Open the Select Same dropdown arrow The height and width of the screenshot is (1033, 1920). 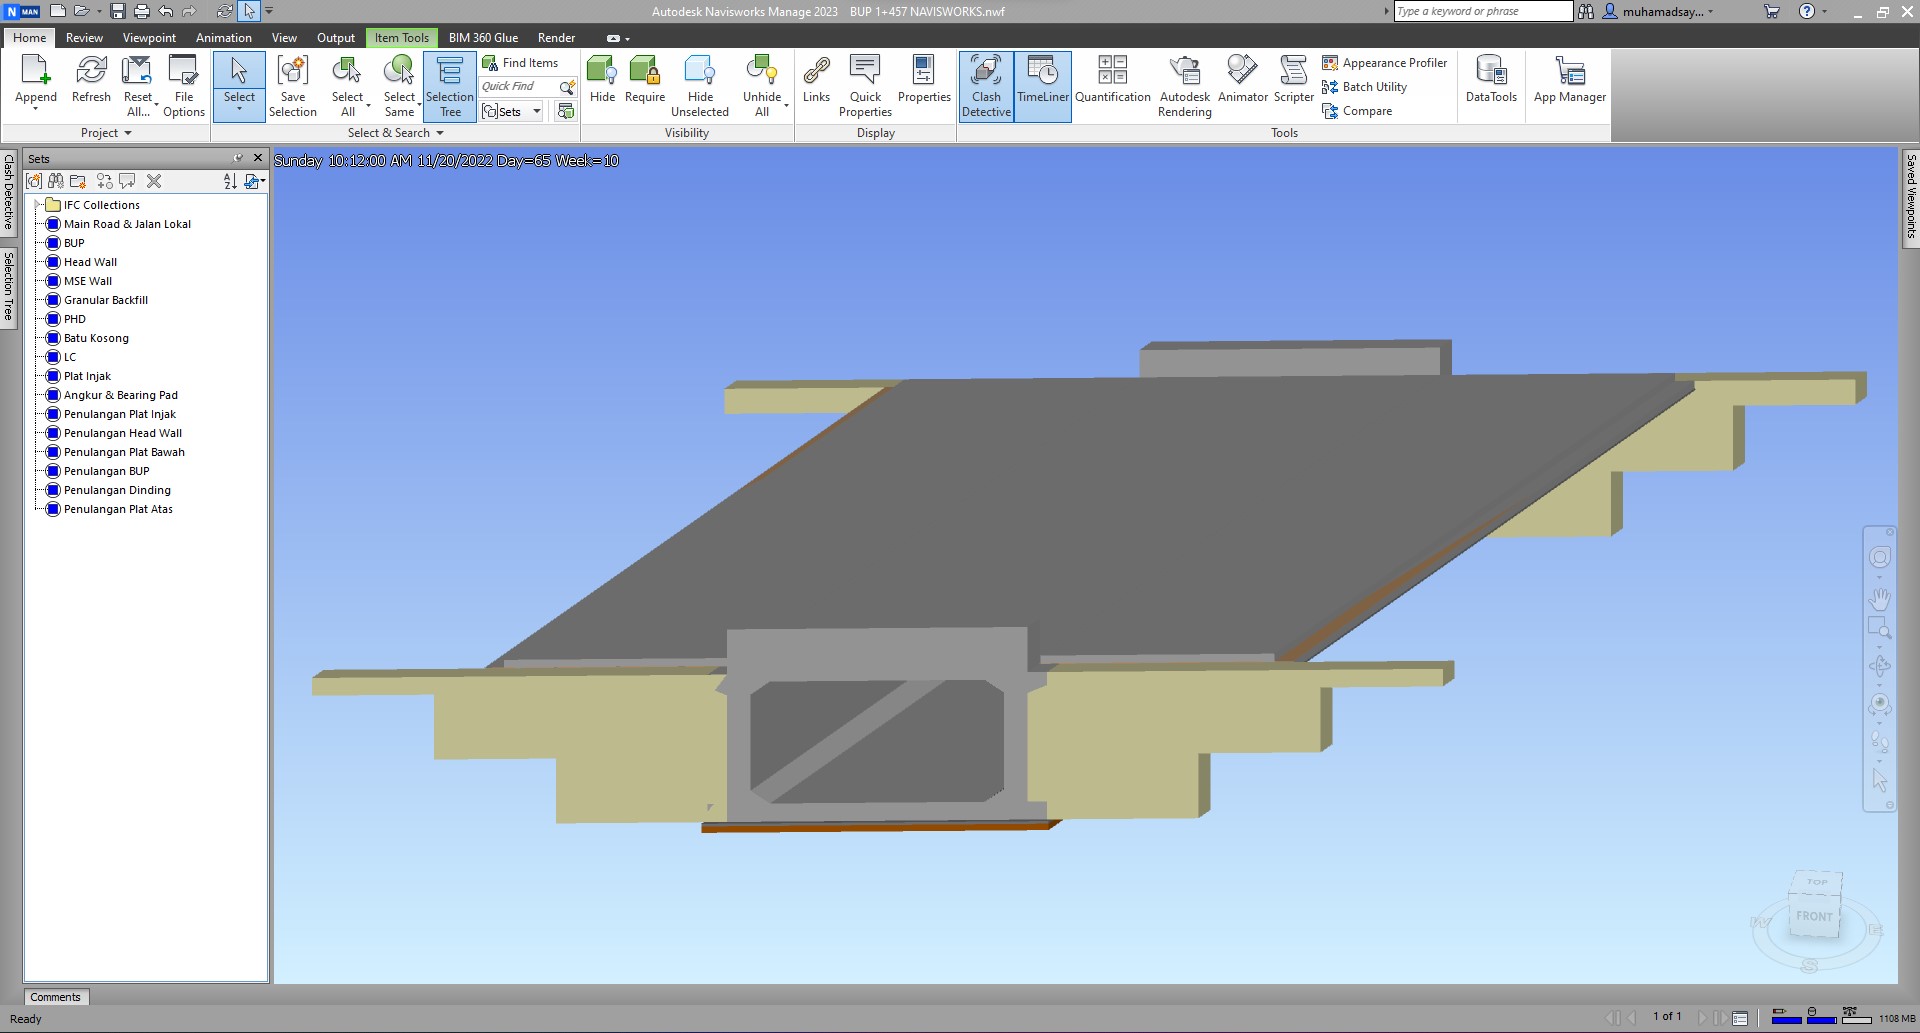[420, 104]
